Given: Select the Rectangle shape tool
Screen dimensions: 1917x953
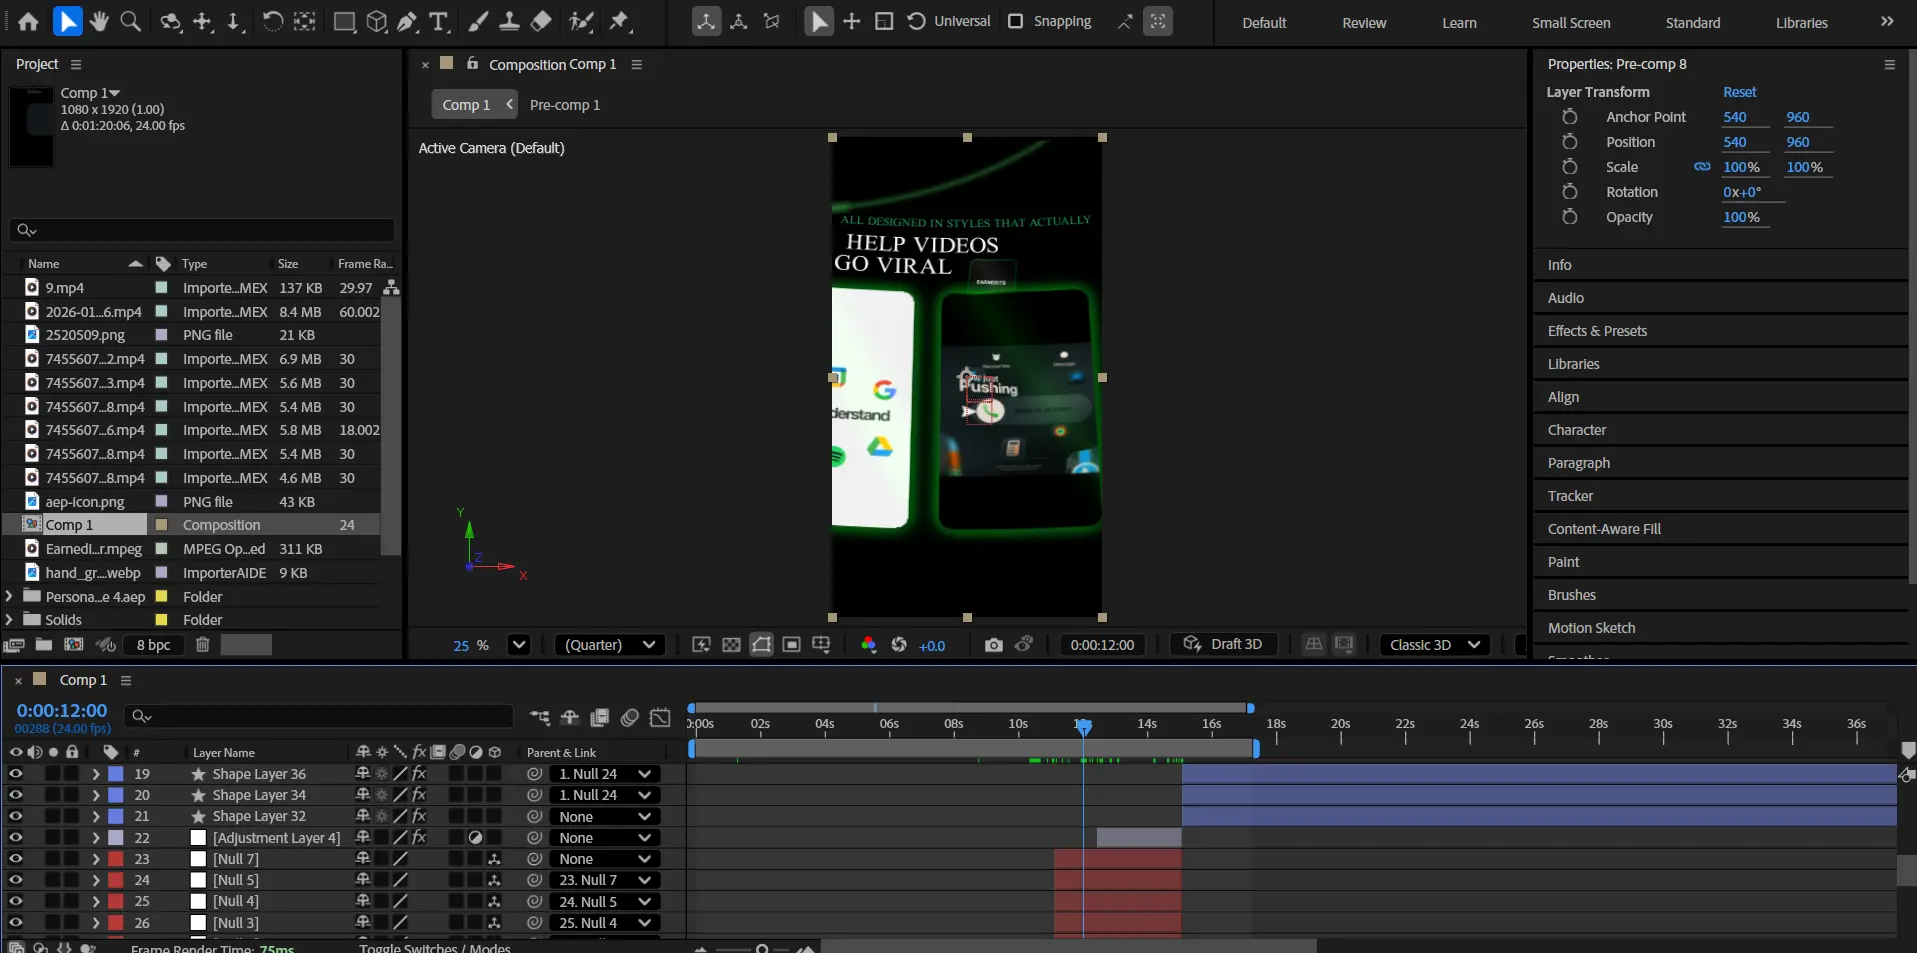Looking at the screenshot, I should 344,21.
